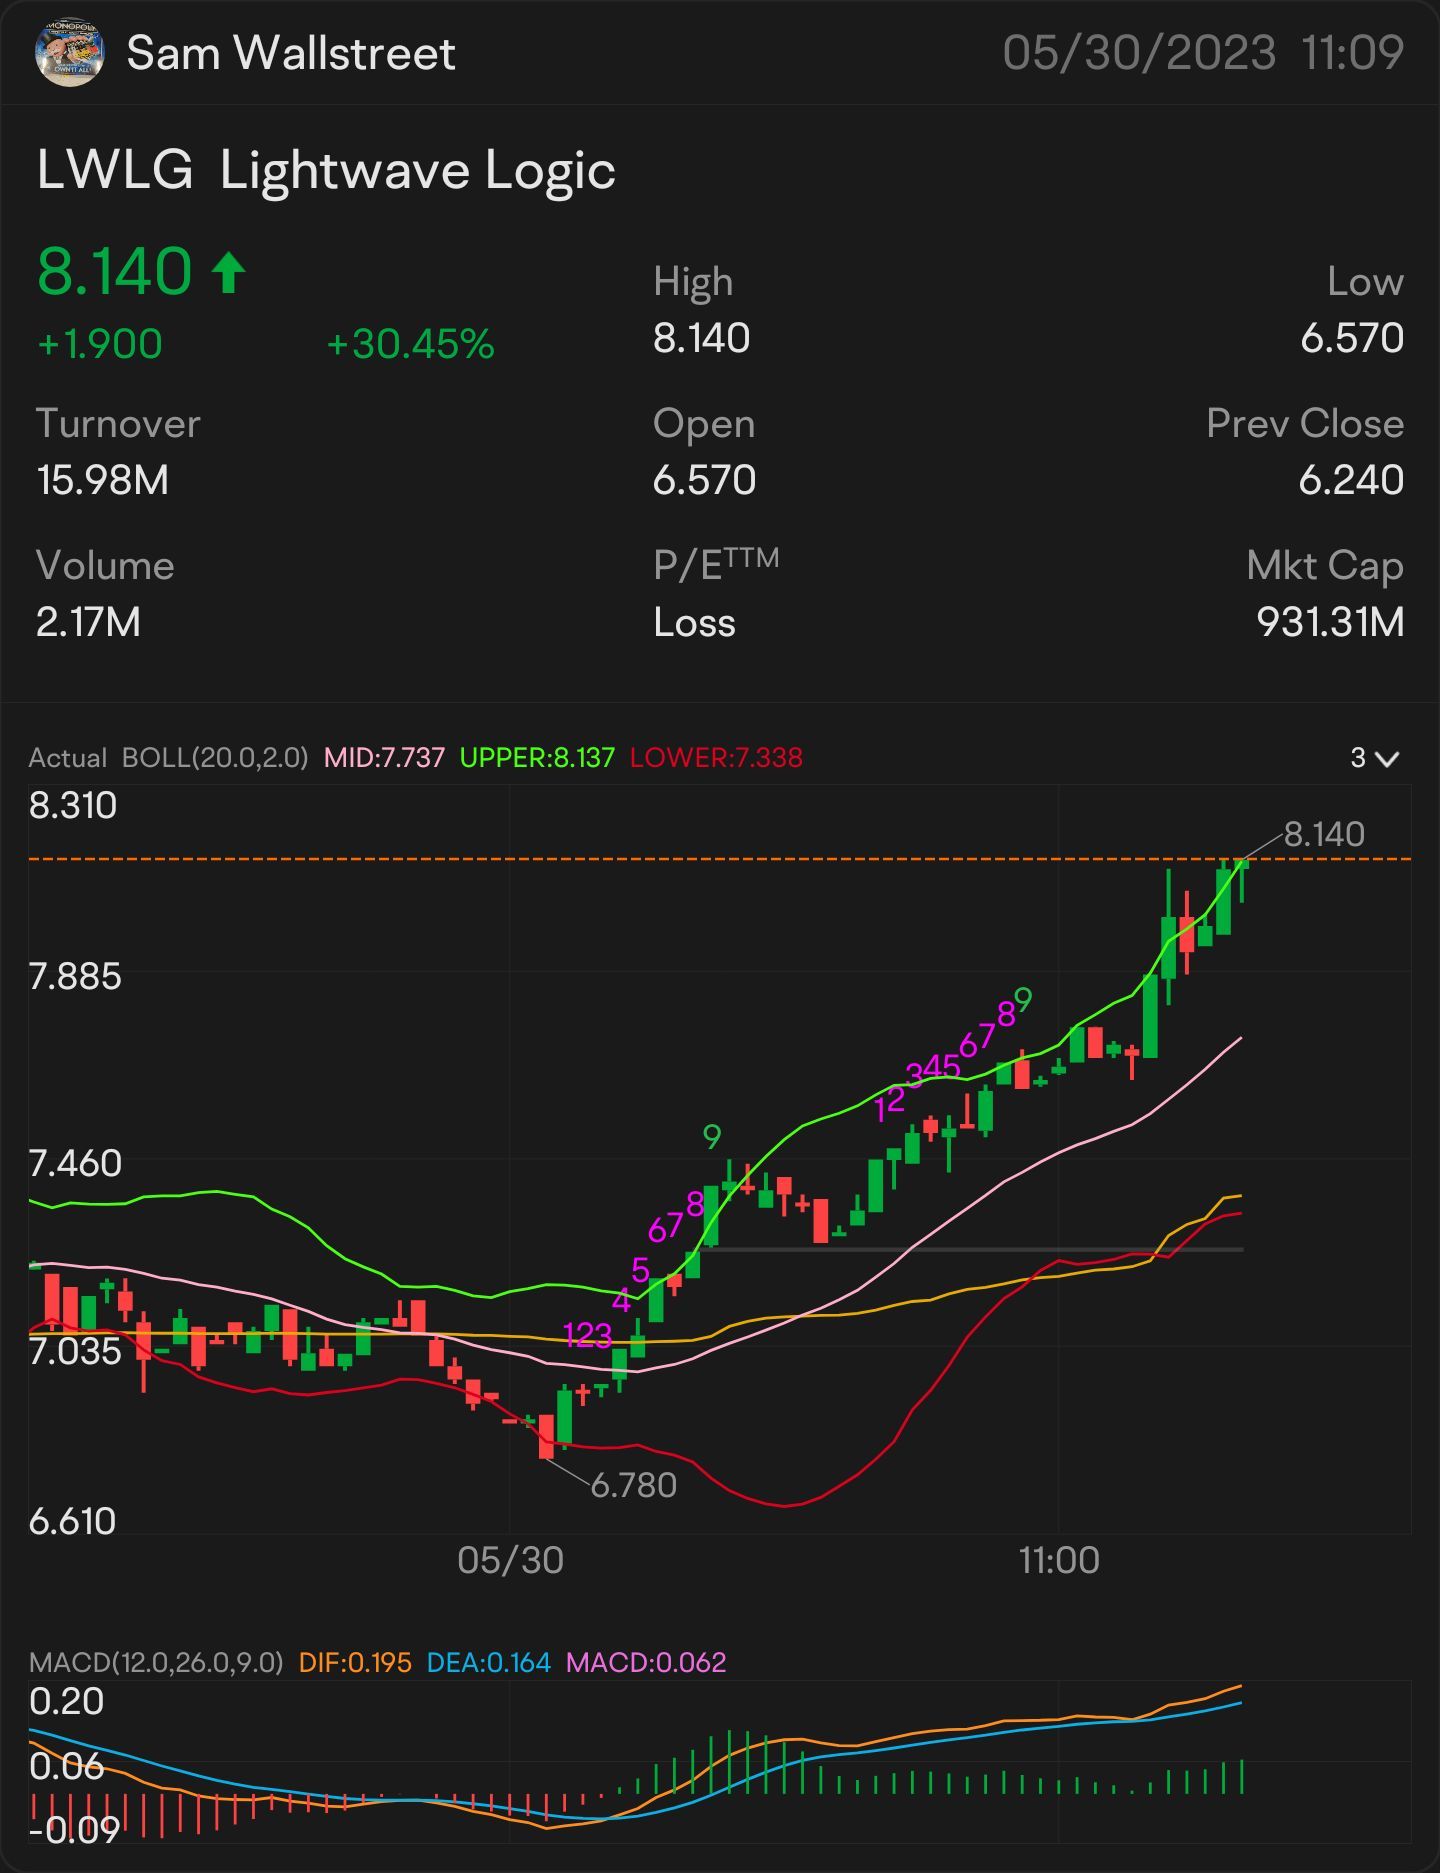This screenshot has width=1440, height=1873.
Task: Tap the tall green breakout candle after 11:00
Action: [x=1150, y=1015]
